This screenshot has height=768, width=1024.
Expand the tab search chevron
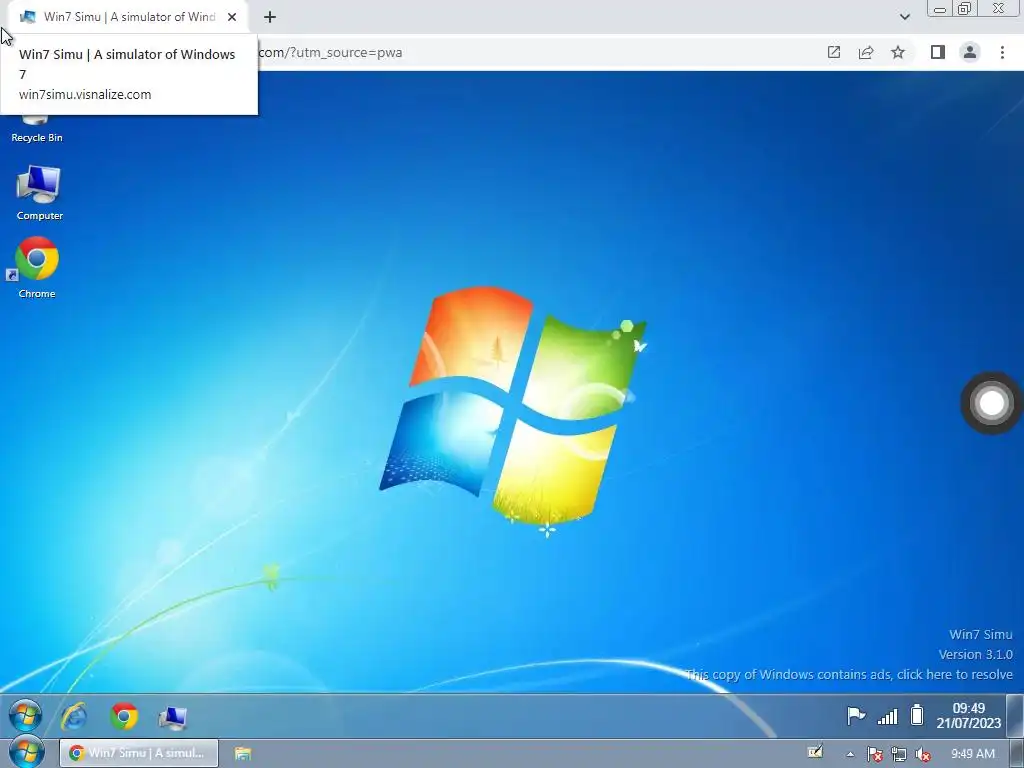coord(904,17)
